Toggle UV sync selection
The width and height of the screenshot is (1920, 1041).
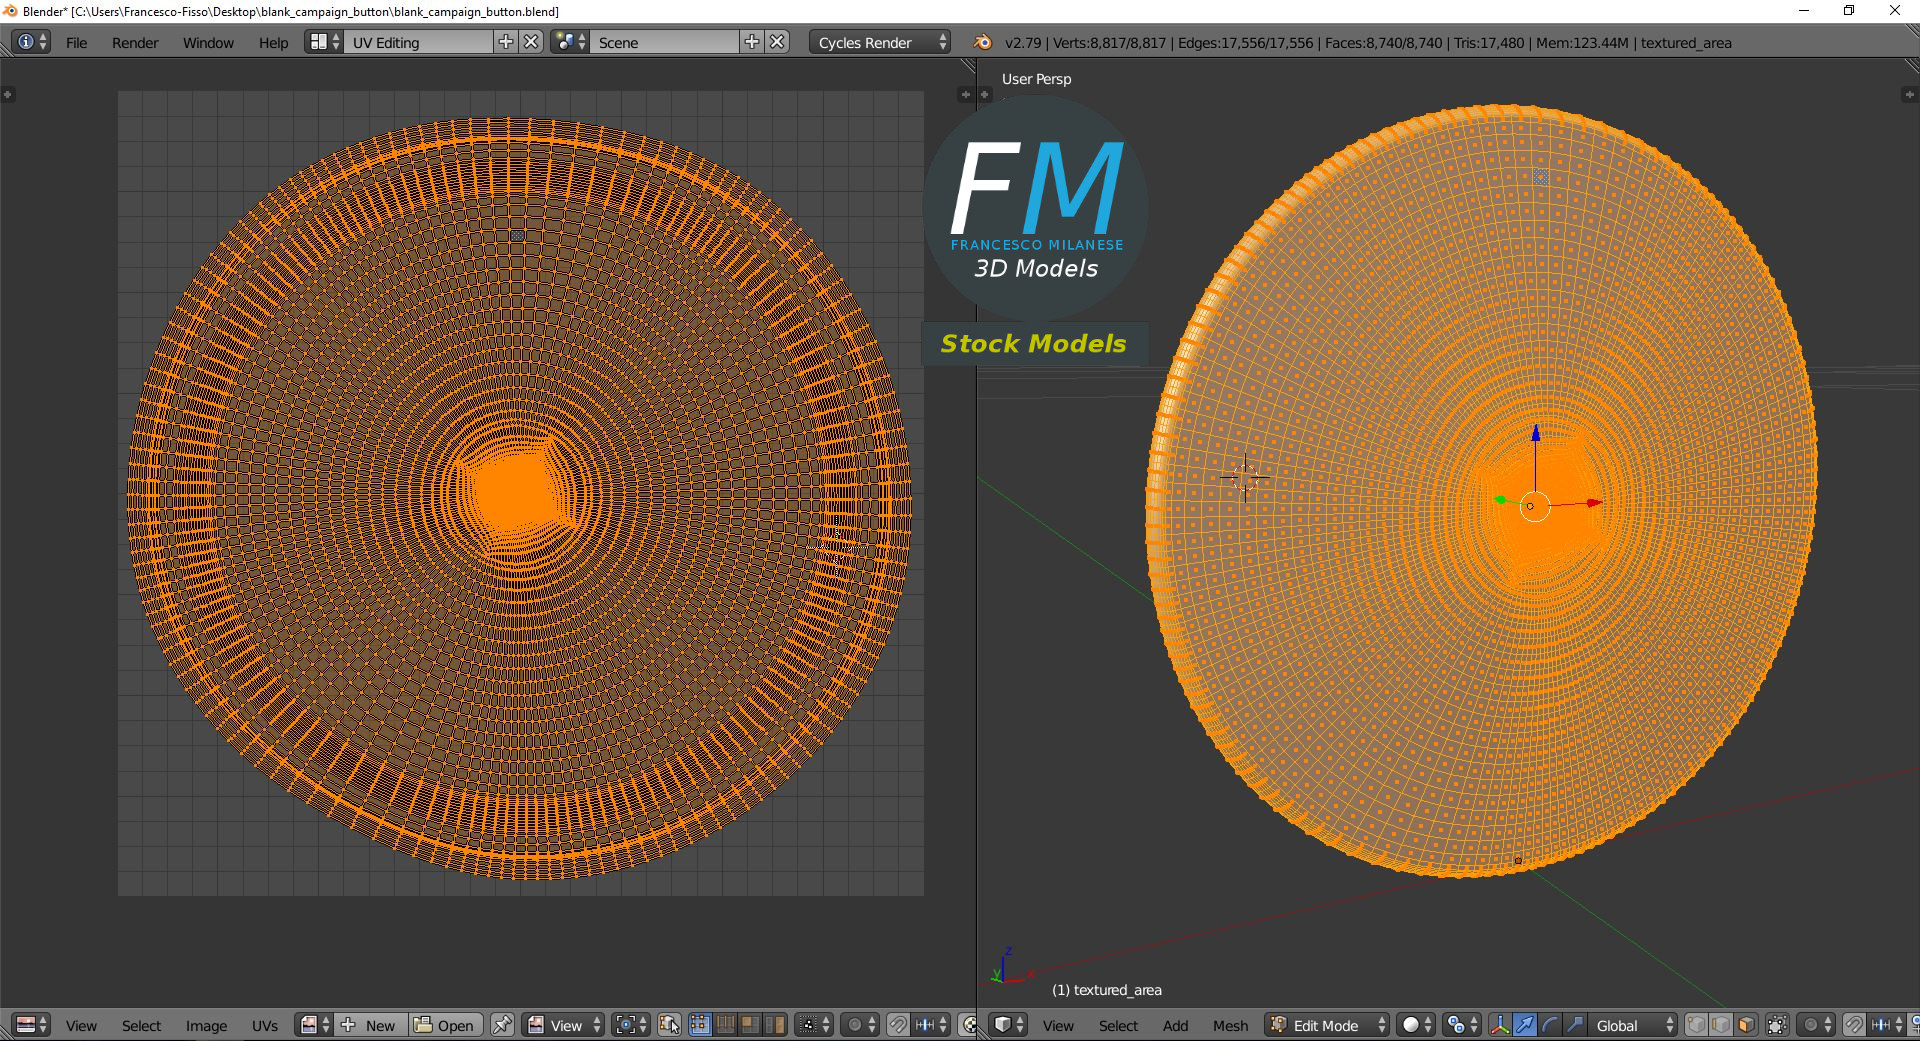tap(670, 1025)
